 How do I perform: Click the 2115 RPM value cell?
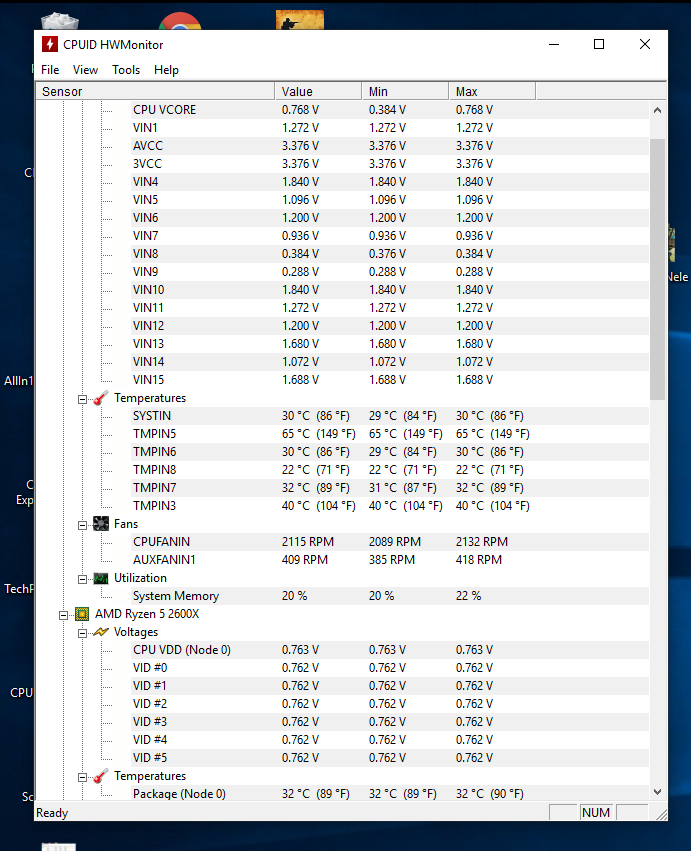click(x=308, y=542)
